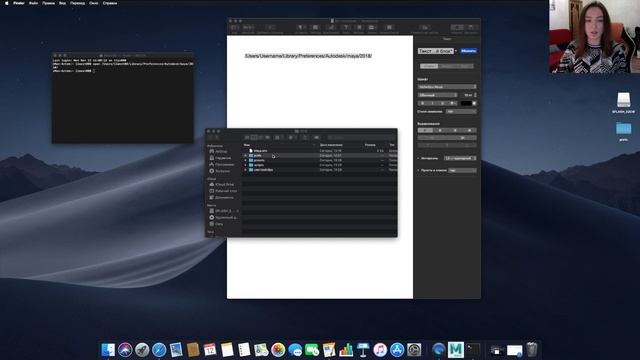Open the Finder share button
Viewport: 640px width, 360px height.
(x=304, y=138)
